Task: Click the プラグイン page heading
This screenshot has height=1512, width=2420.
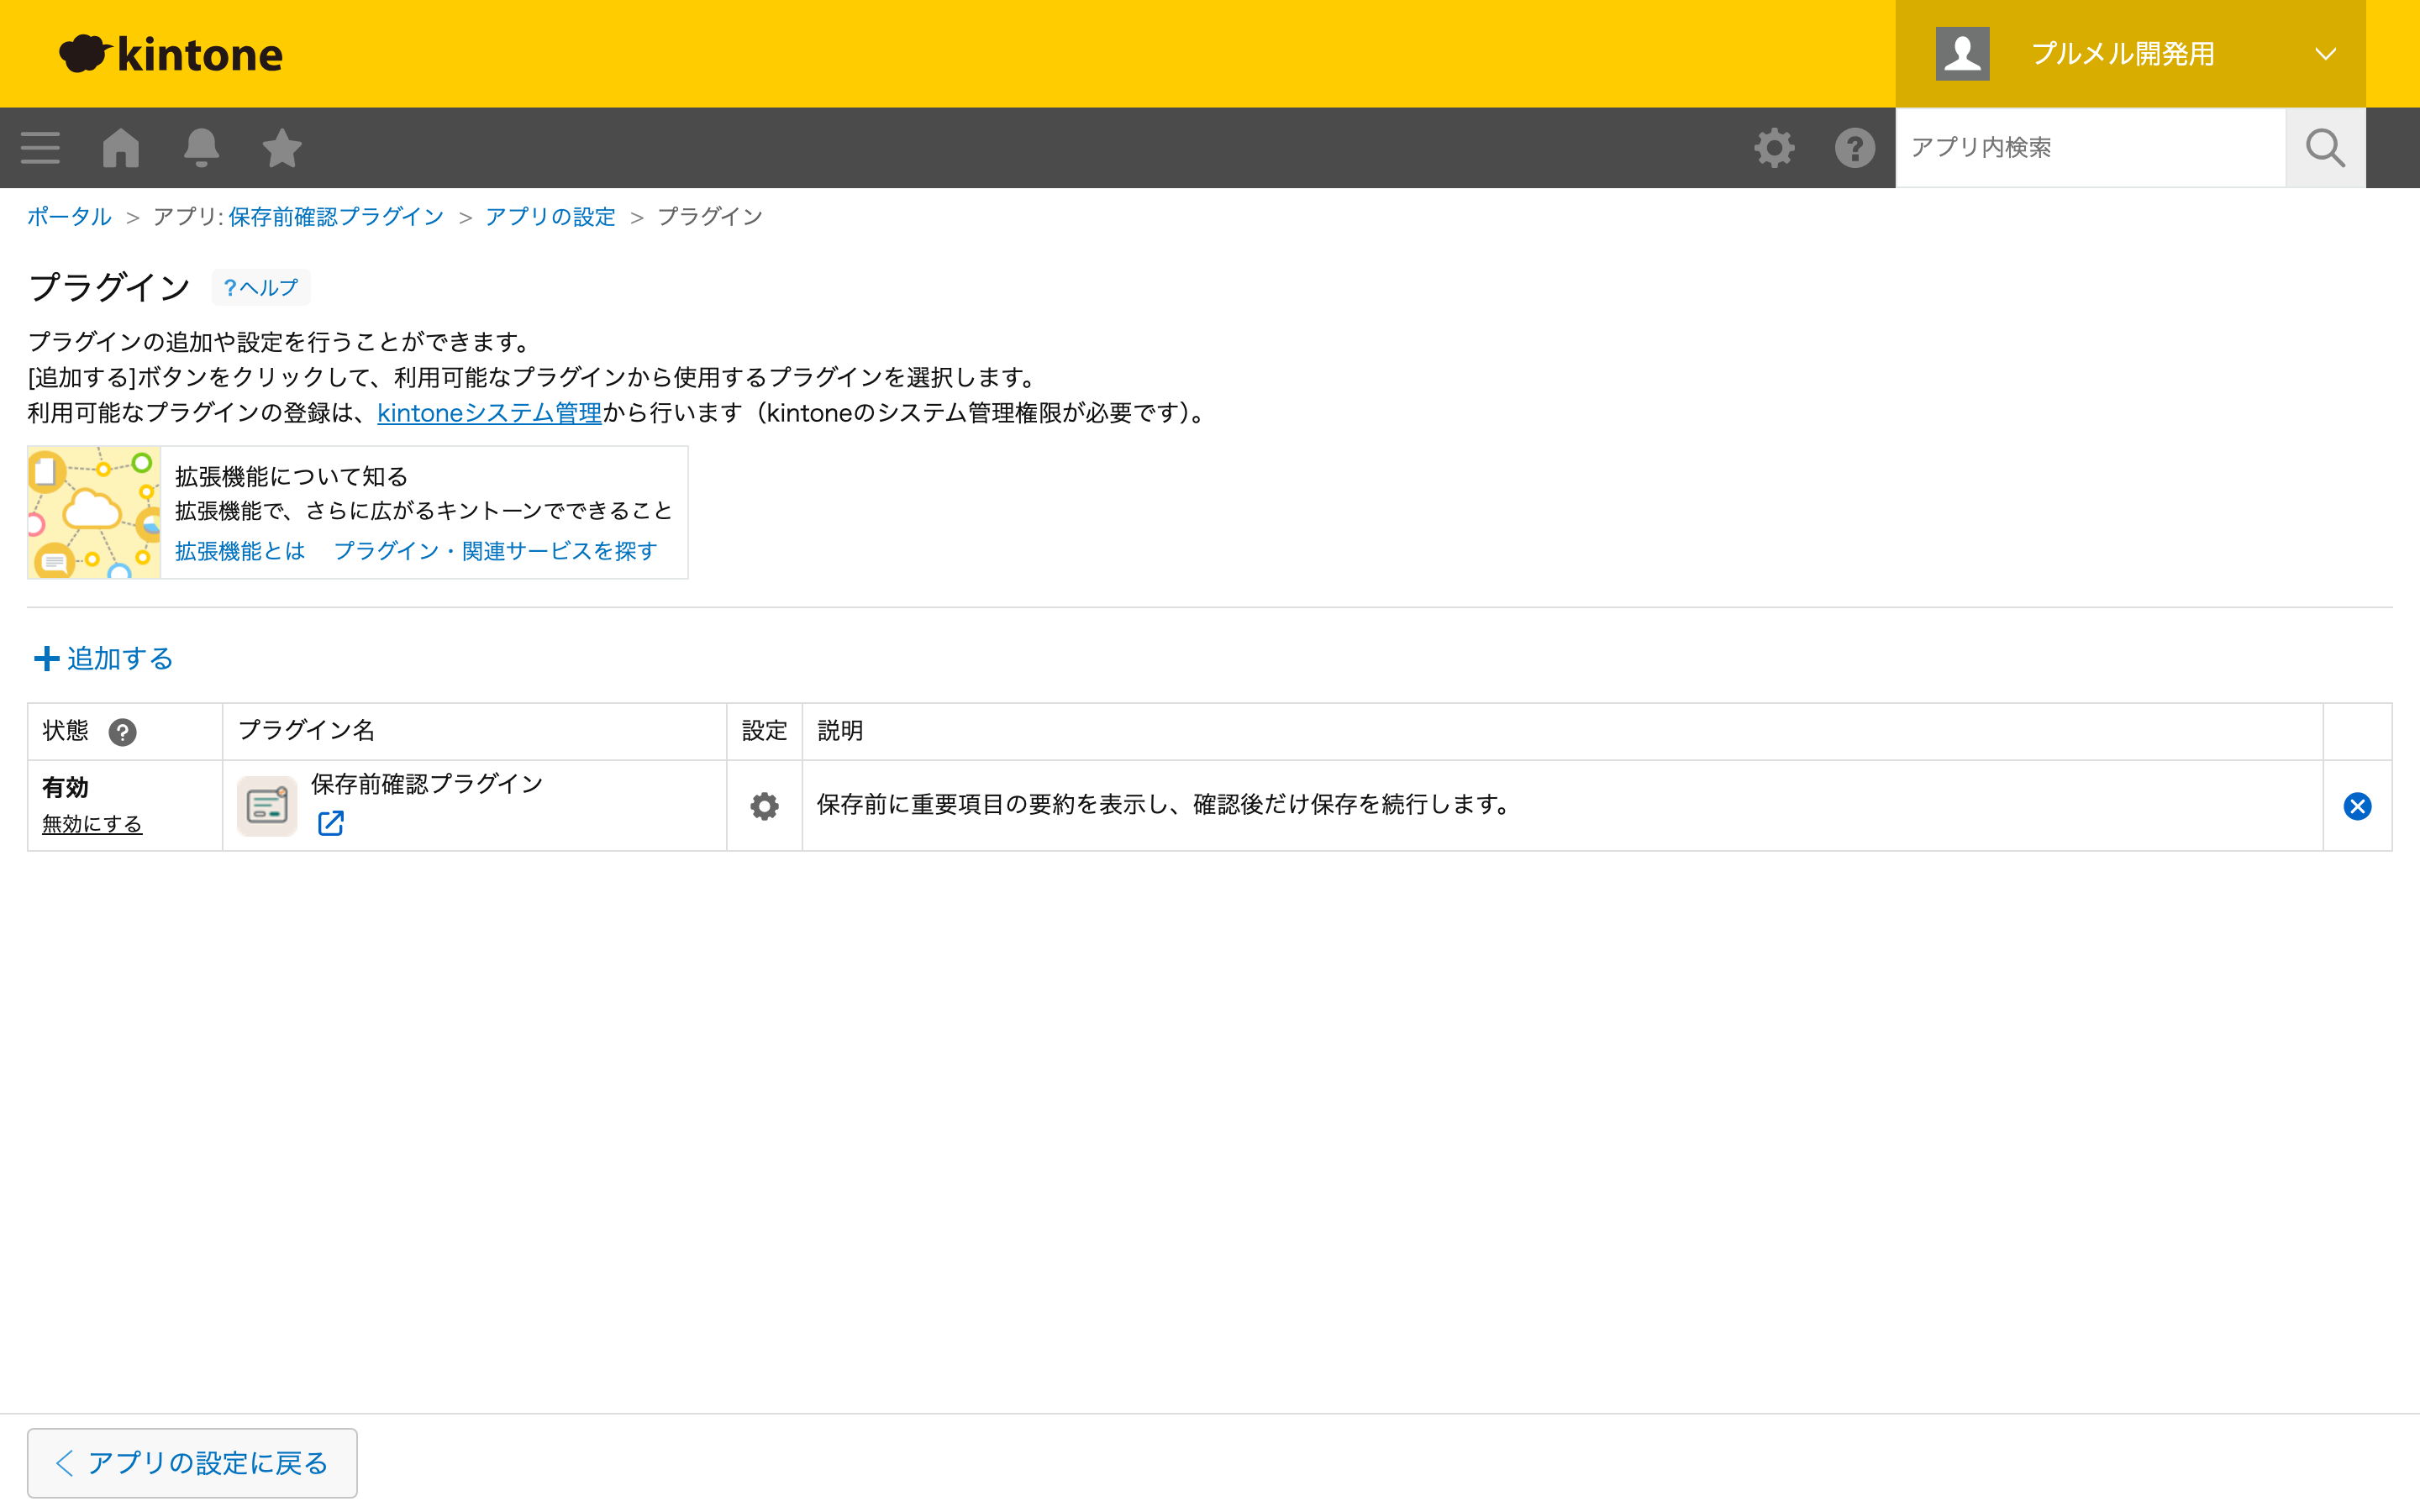Action: tap(109, 288)
